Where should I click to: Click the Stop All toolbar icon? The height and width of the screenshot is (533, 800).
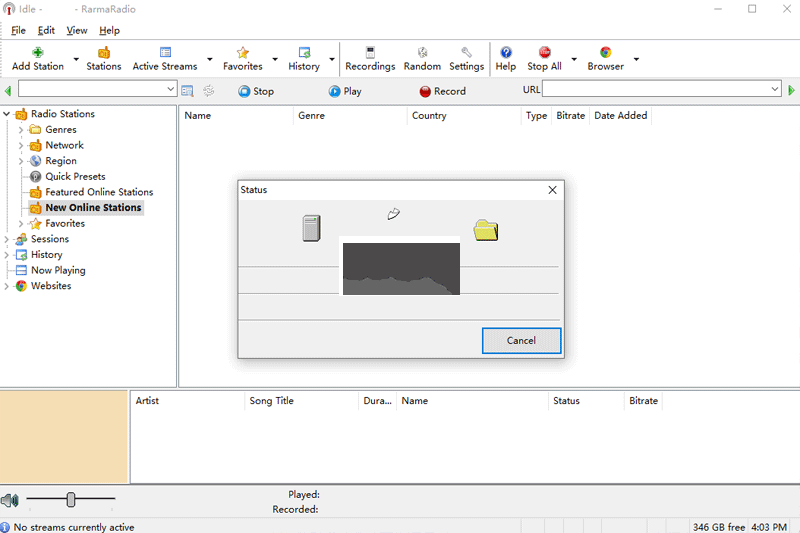(x=544, y=53)
